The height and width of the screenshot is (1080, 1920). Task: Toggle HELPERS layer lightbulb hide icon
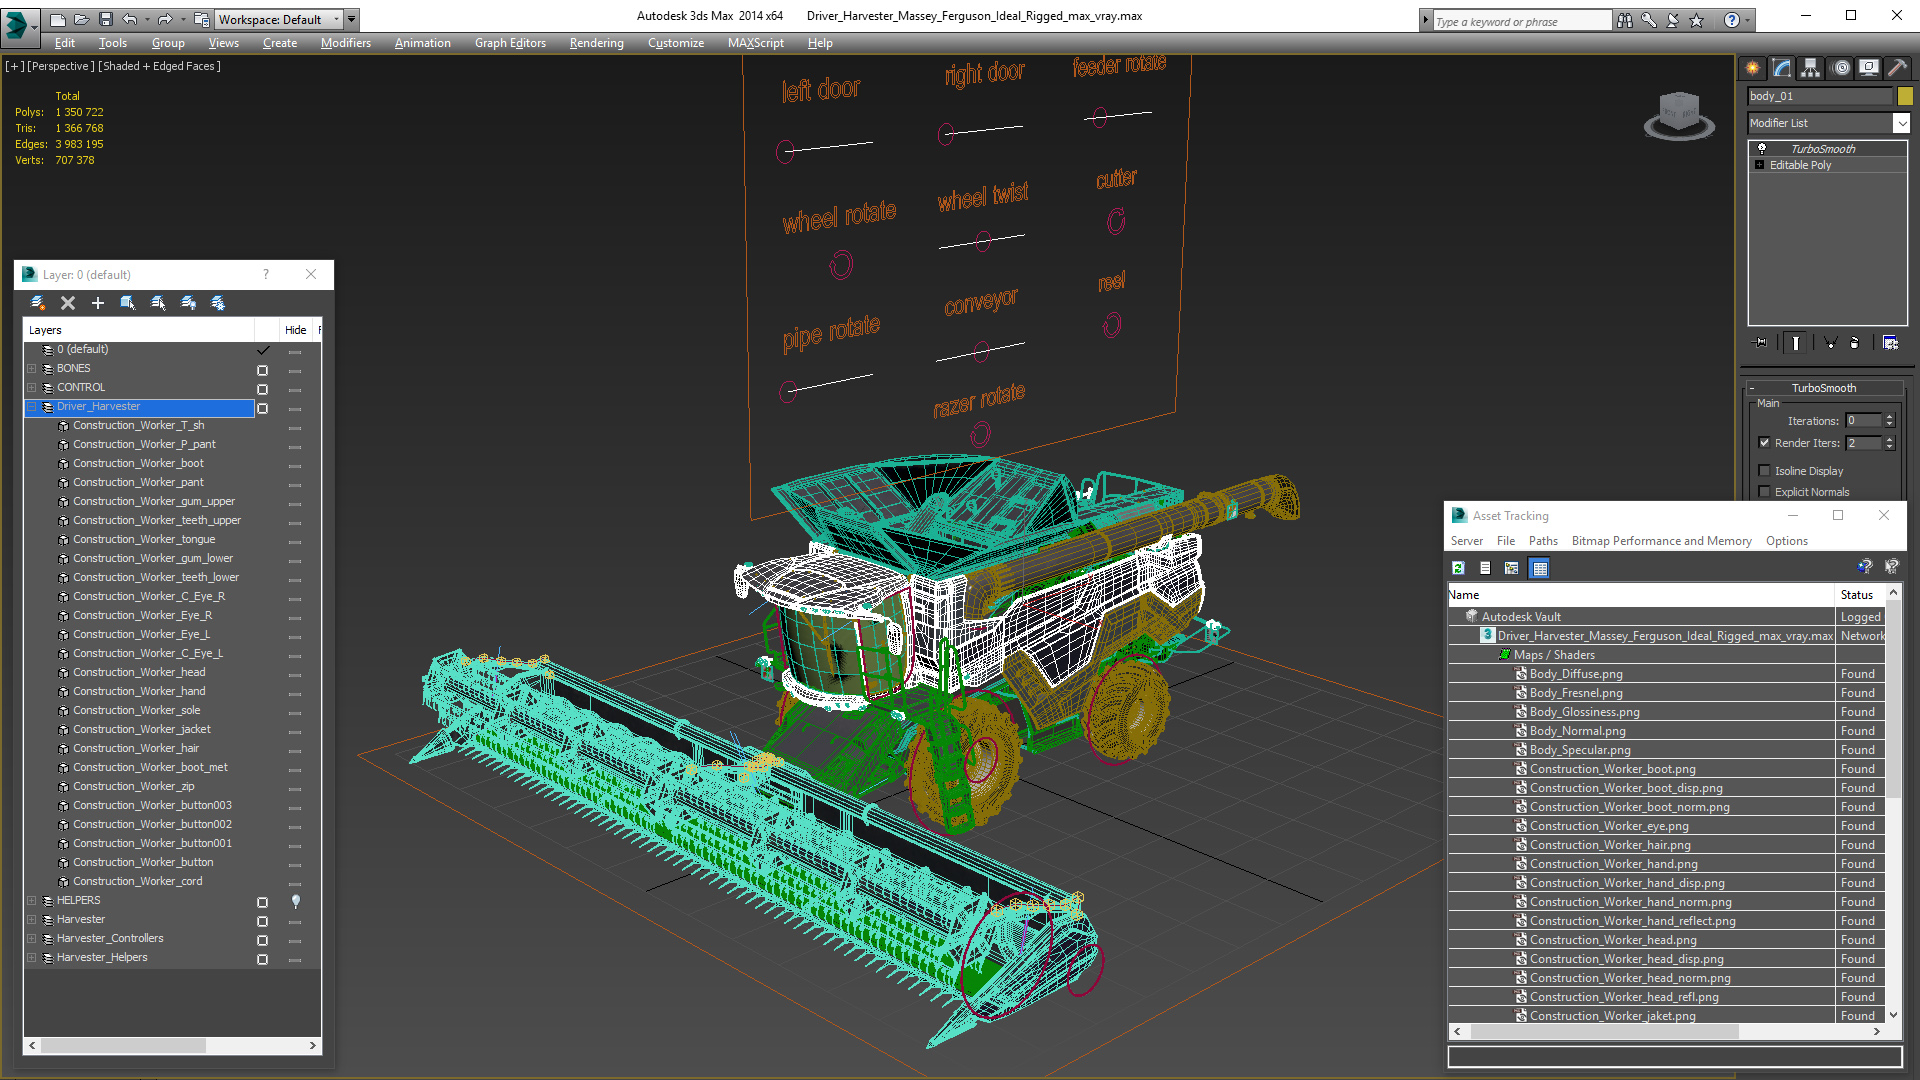click(x=295, y=901)
